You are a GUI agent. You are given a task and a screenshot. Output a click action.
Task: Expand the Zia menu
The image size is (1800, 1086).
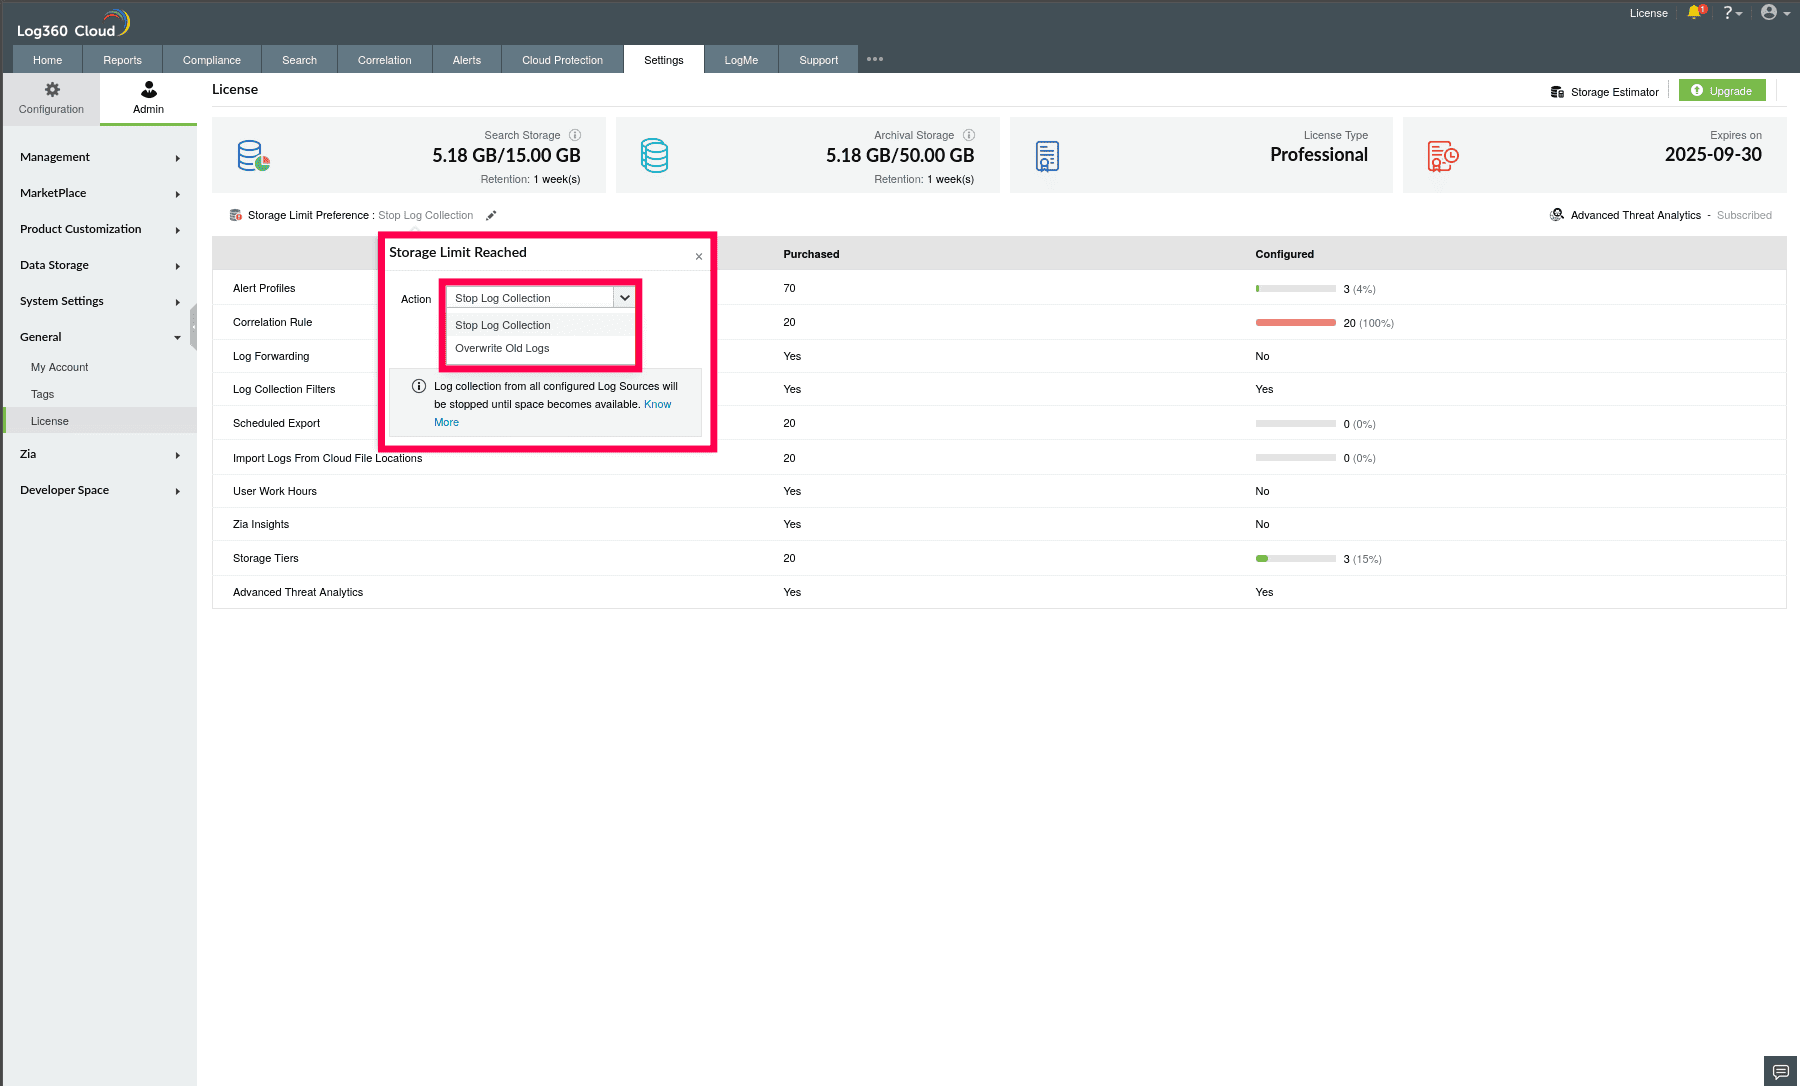[x=100, y=454]
